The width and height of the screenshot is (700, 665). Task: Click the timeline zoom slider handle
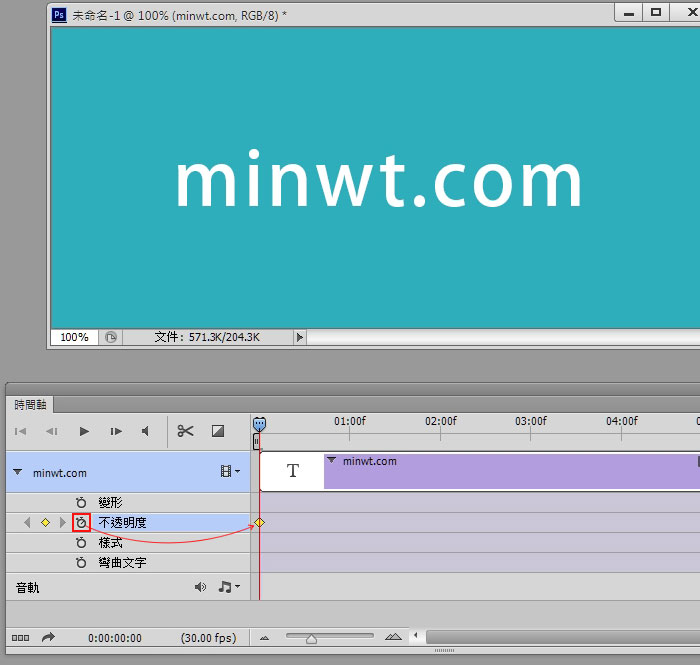pyautogui.click(x=312, y=639)
